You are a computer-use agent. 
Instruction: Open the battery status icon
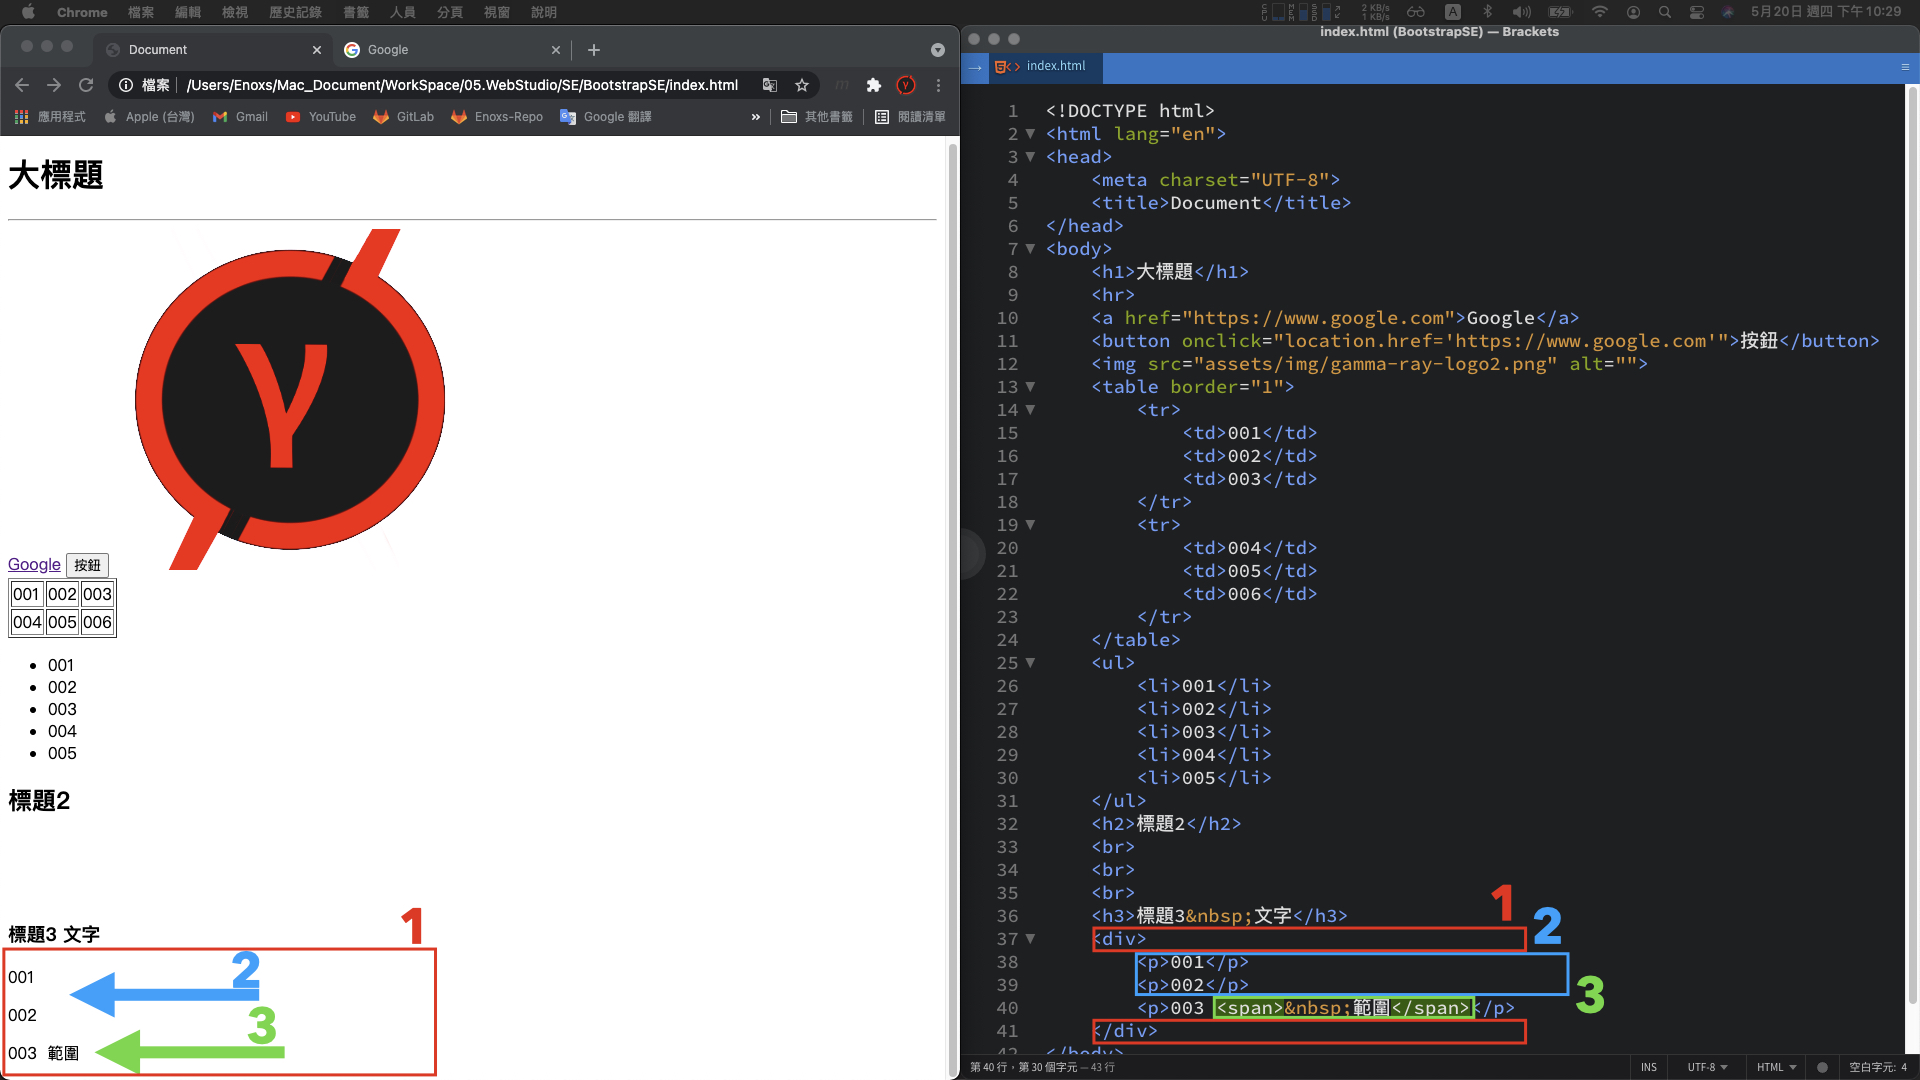click(1560, 12)
